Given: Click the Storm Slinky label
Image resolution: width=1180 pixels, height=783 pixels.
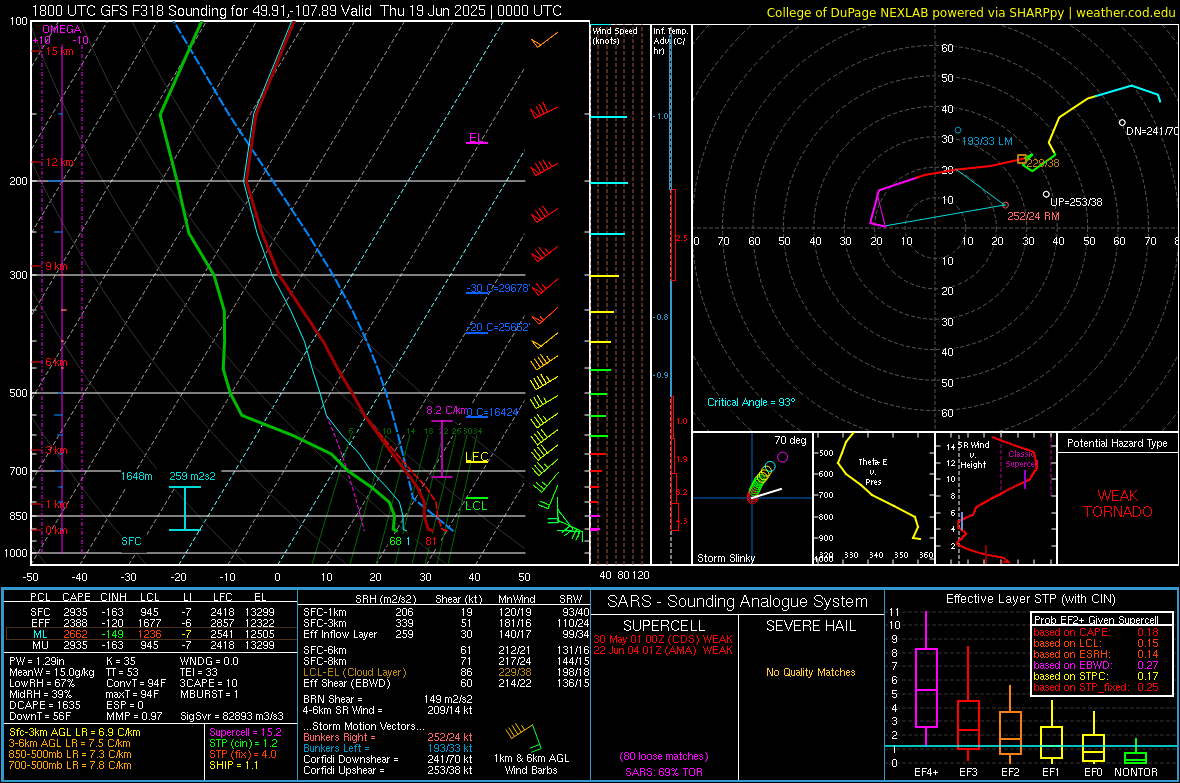Looking at the screenshot, I should 725,558.
